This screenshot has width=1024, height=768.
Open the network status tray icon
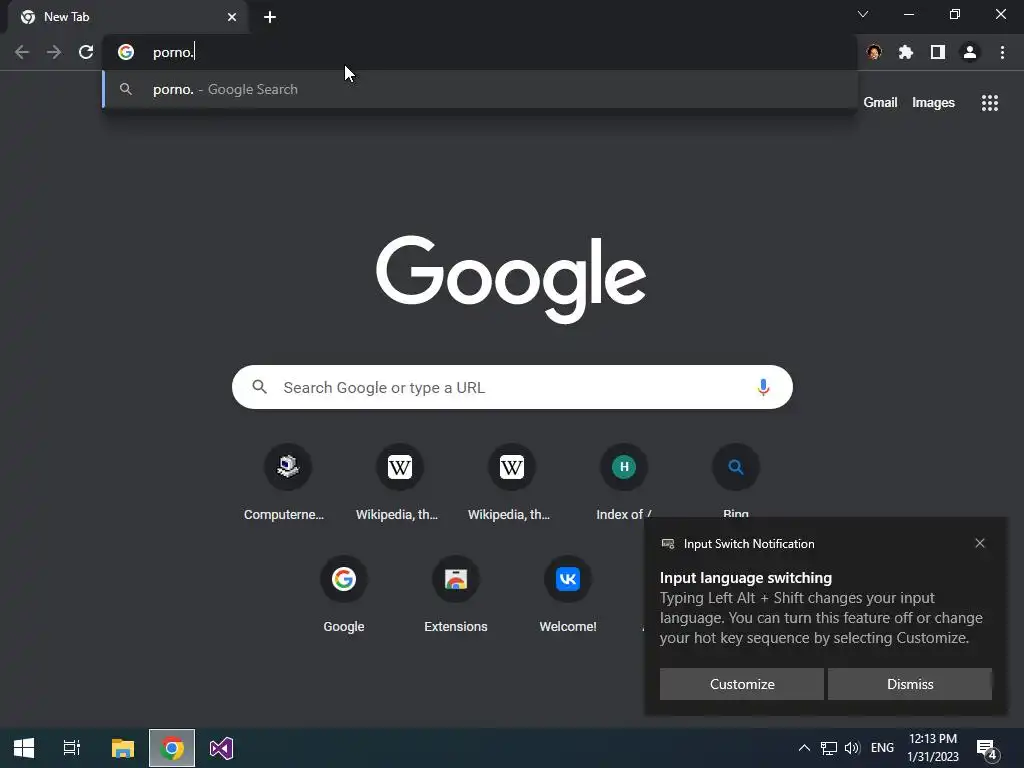click(x=829, y=748)
